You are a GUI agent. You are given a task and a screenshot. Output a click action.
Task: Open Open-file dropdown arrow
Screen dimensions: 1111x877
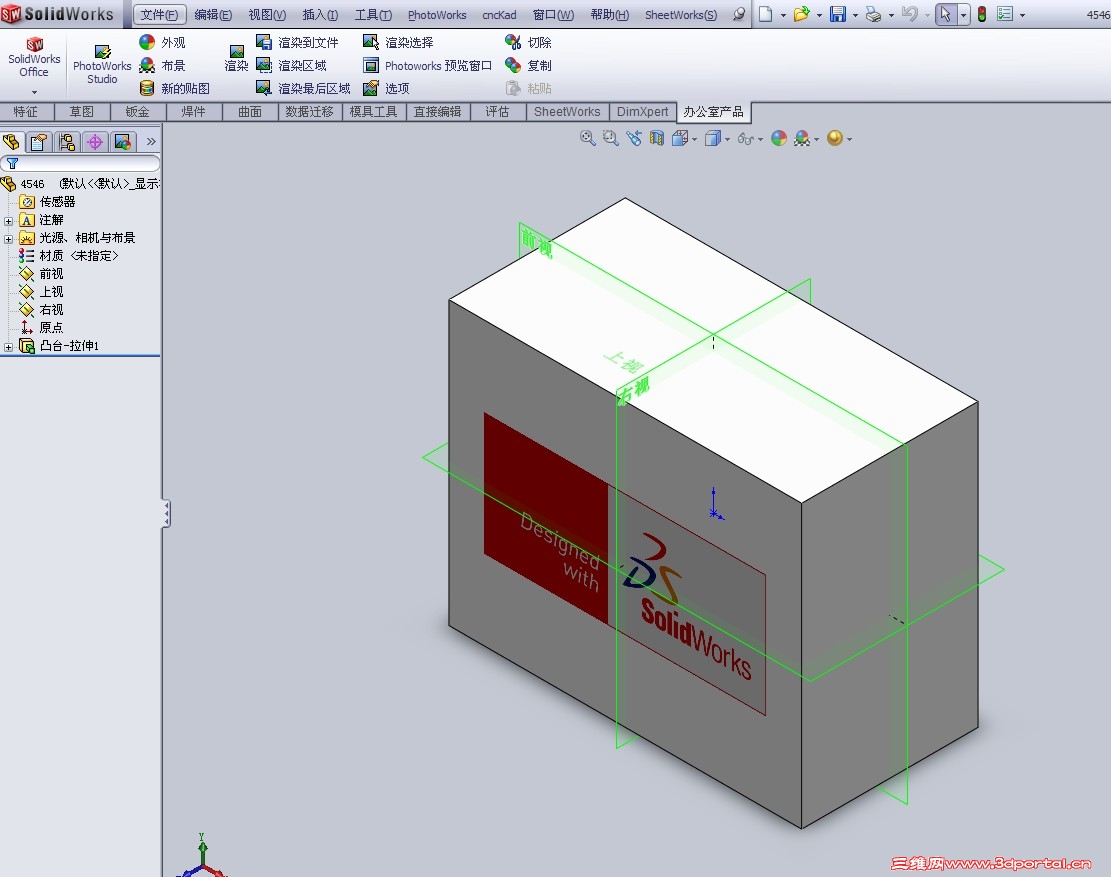point(819,15)
